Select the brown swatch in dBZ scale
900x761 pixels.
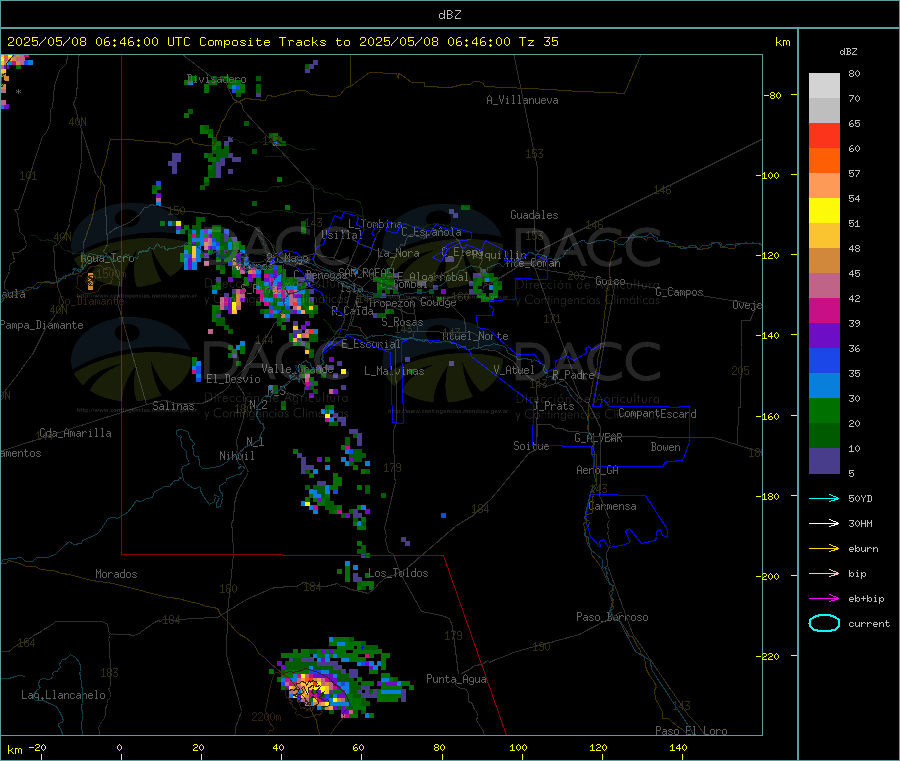pyautogui.click(x=824, y=261)
